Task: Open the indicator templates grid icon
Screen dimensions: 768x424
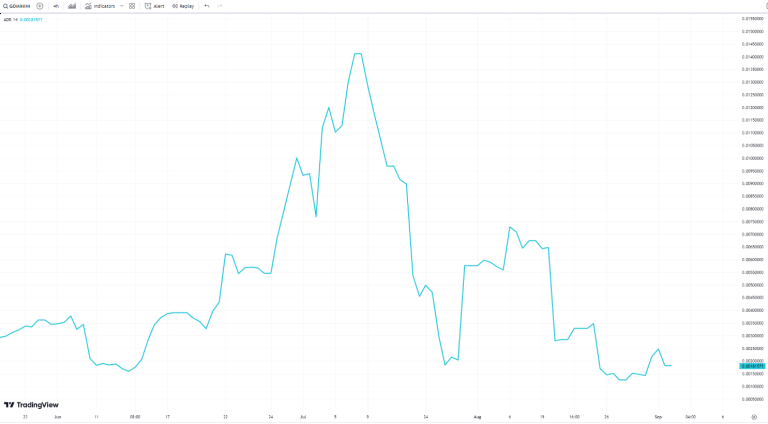Action: pyautogui.click(x=132, y=6)
